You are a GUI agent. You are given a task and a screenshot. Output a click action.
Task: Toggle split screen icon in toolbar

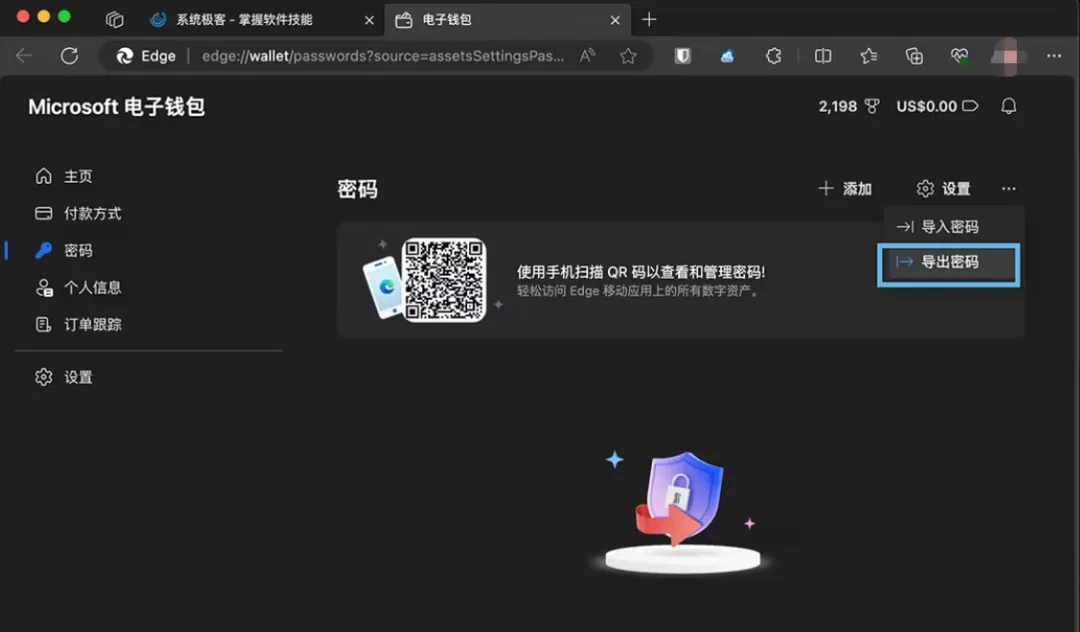click(x=823, y=56)
